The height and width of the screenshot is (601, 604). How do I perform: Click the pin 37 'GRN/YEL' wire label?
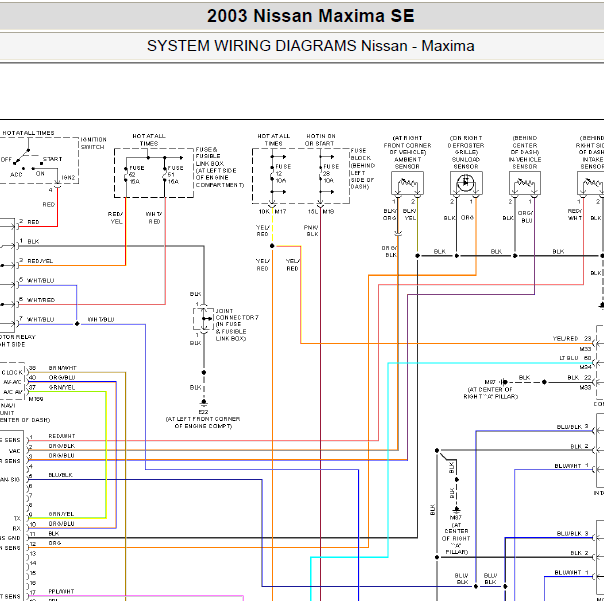tap(62, 387)
